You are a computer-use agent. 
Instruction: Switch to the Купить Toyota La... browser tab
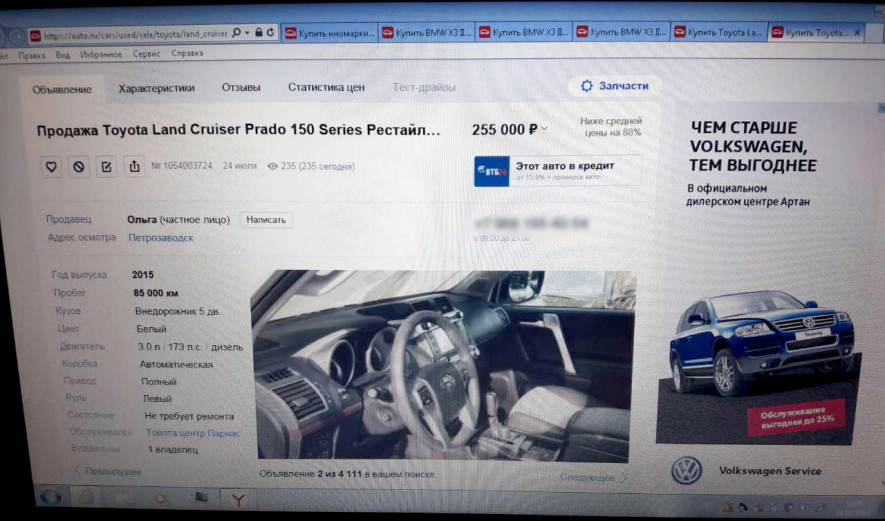[720, 33]
